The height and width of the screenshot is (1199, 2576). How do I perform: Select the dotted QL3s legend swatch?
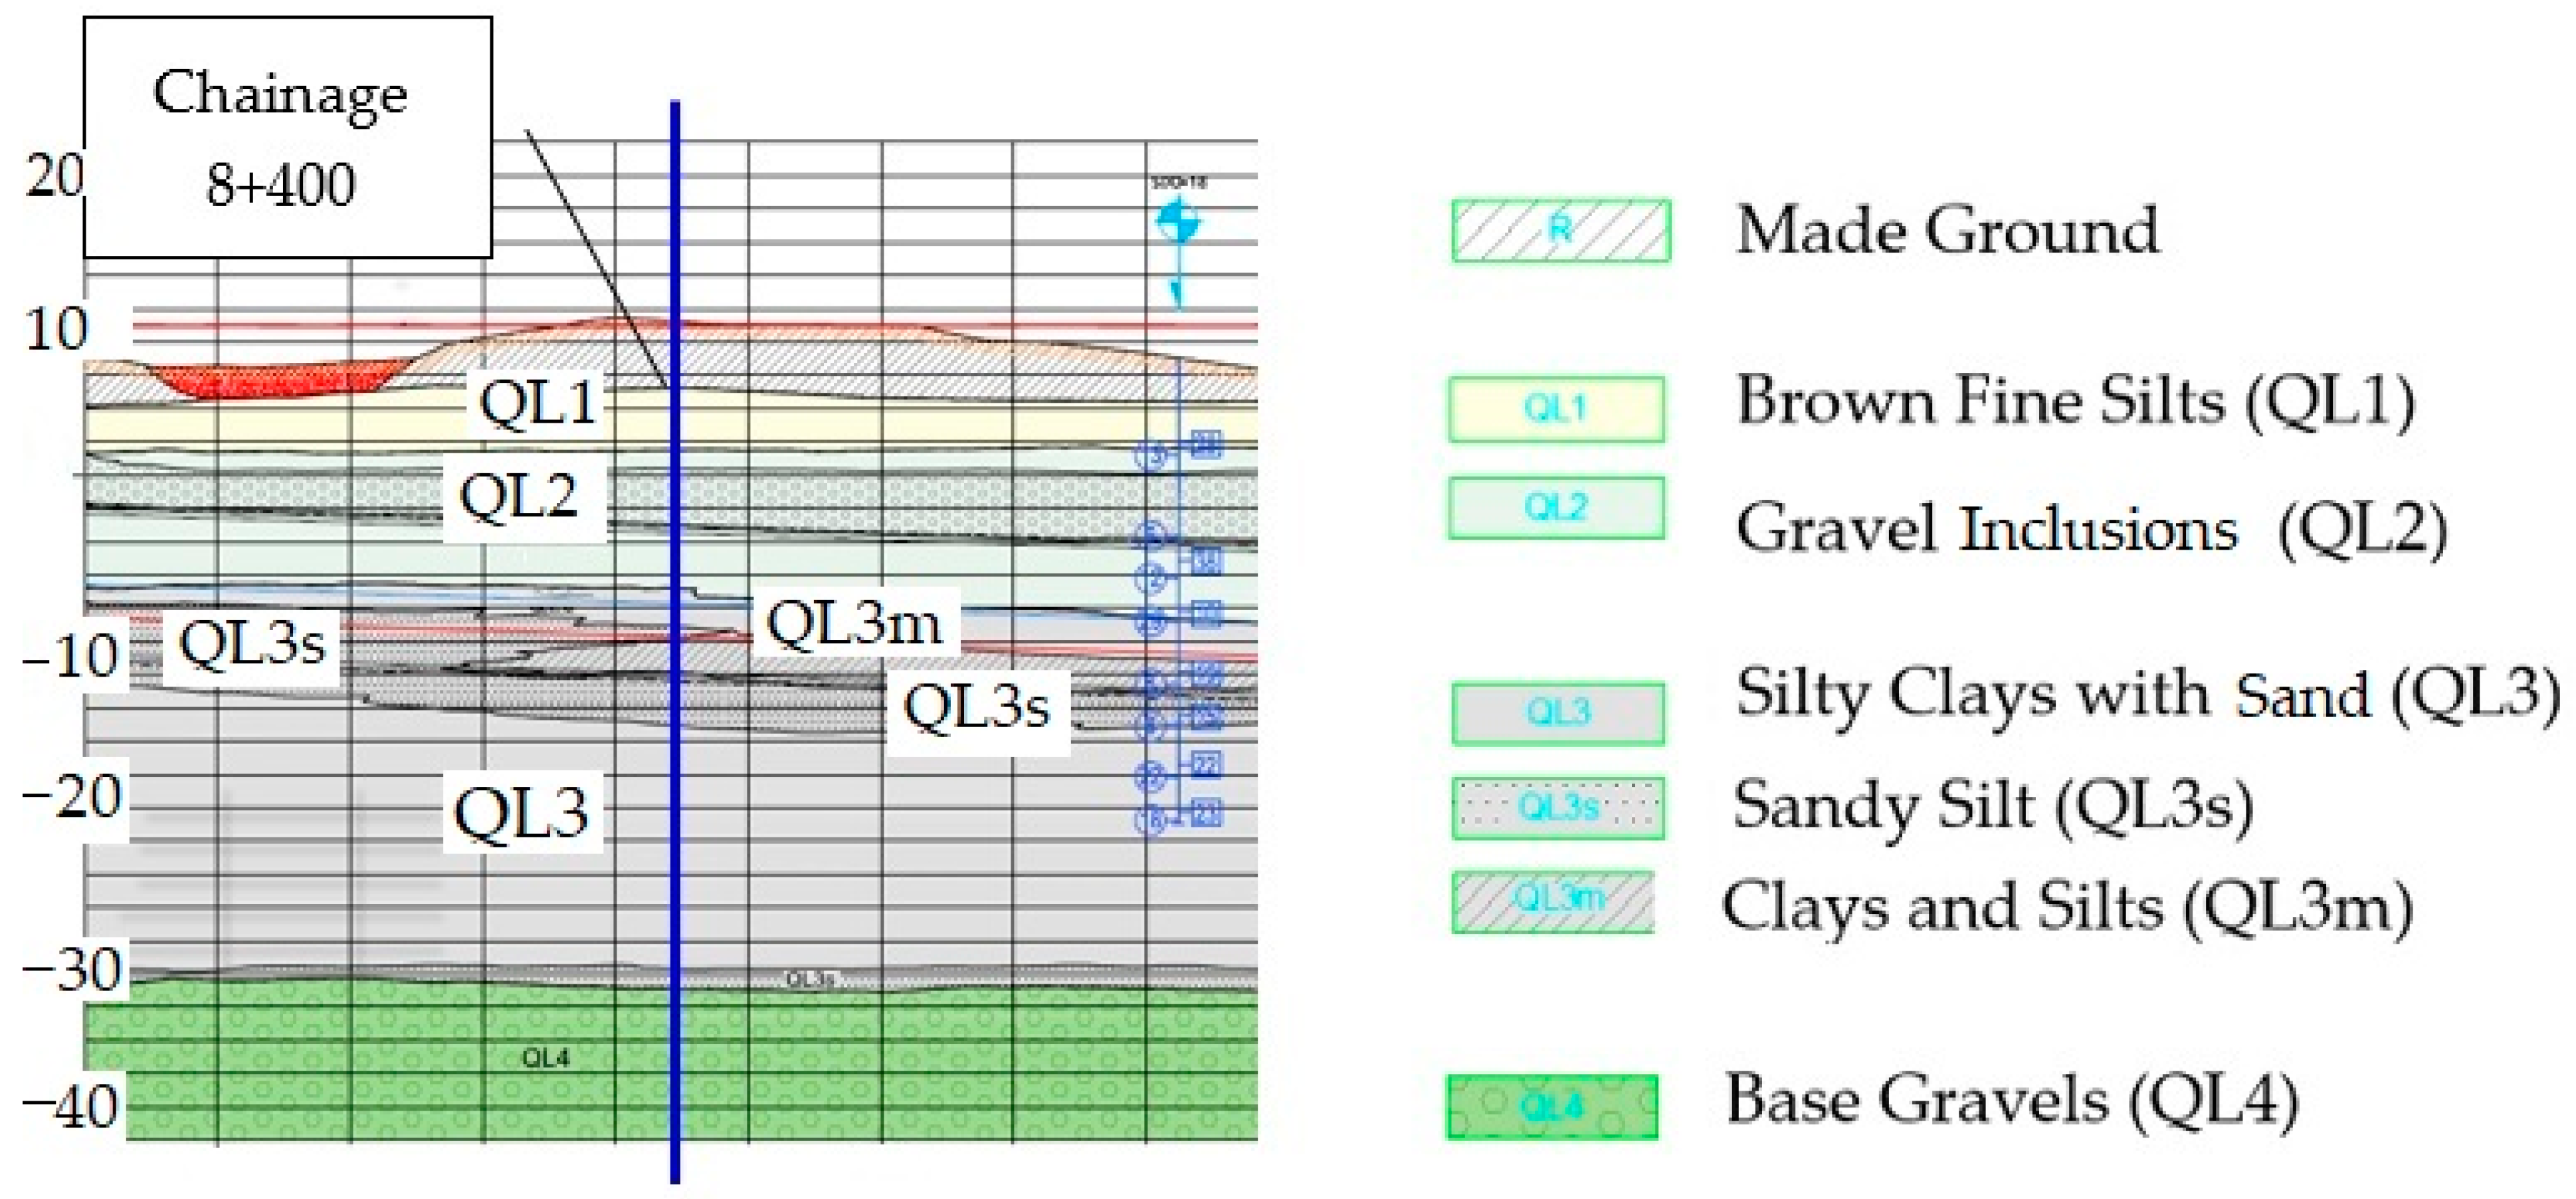point(1558,807)
